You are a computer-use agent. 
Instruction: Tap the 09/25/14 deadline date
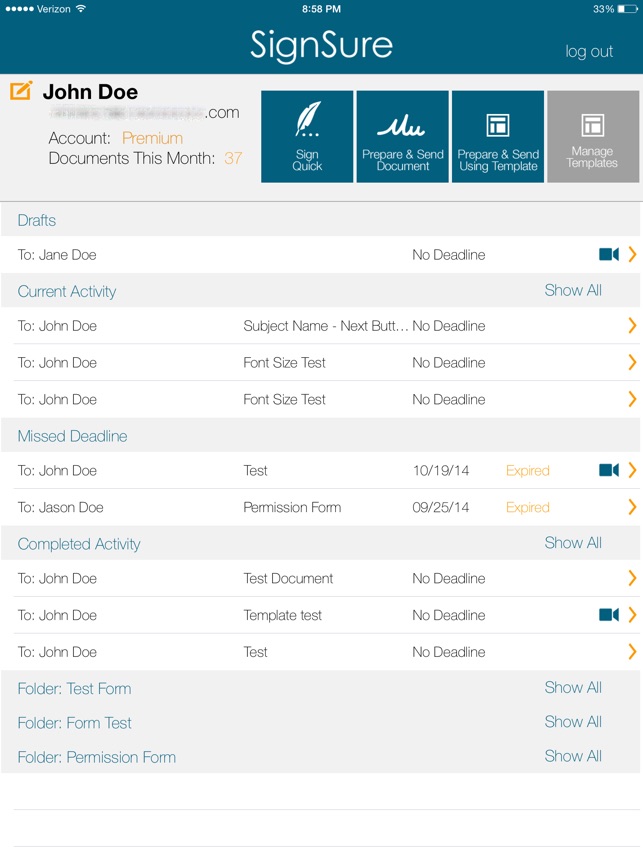tap(441, 507)
